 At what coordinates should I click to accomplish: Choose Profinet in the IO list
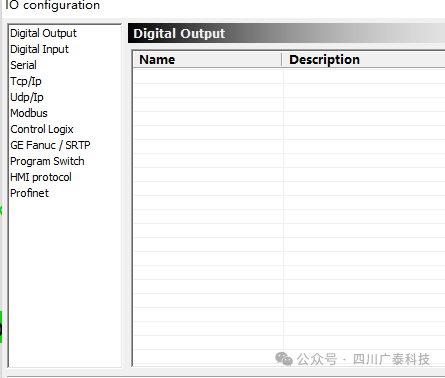pos(29,193)
